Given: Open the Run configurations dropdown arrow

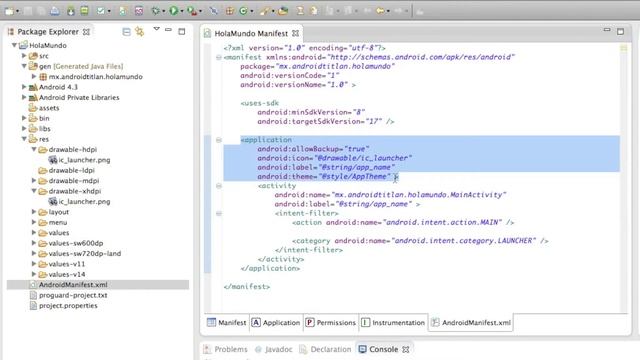Looking at the screenshot, I should 182,11.
